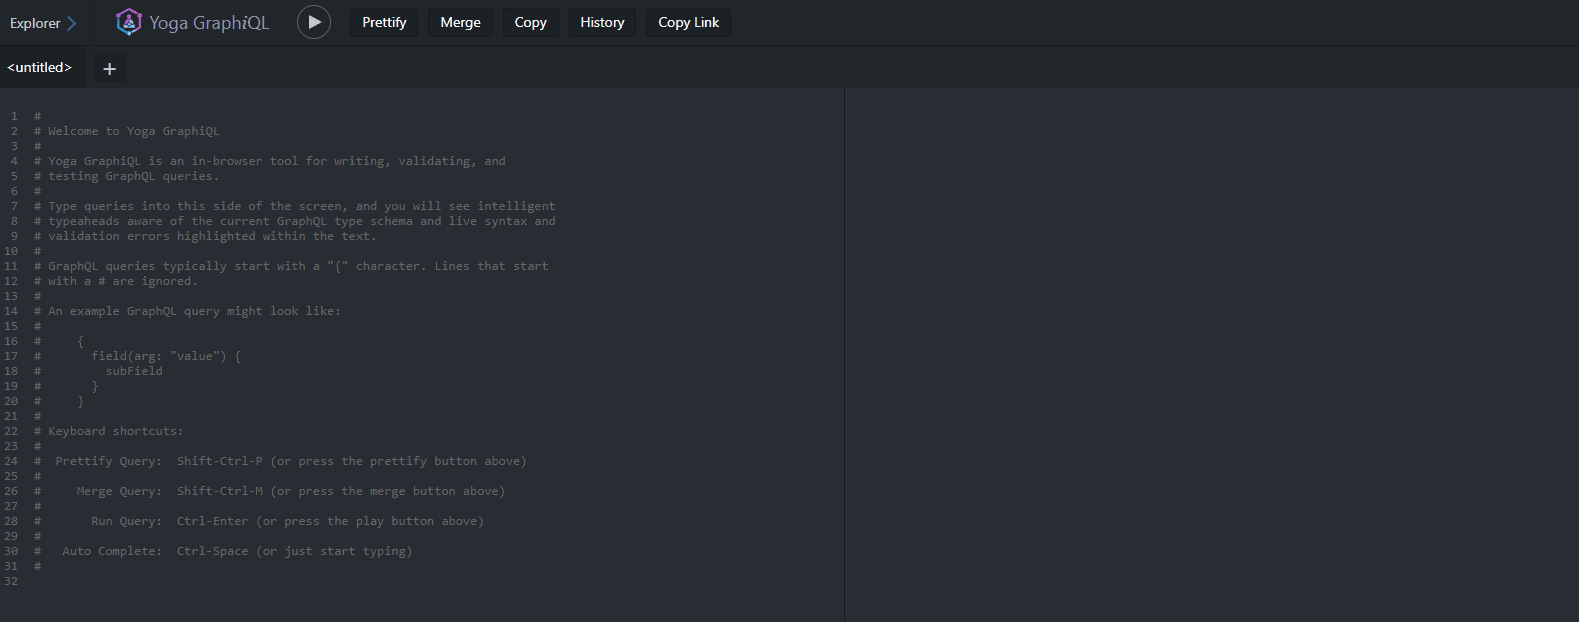The image size is (1579, 622).
Task: Copy the query with the Copy button
Action: pos(530,22)
